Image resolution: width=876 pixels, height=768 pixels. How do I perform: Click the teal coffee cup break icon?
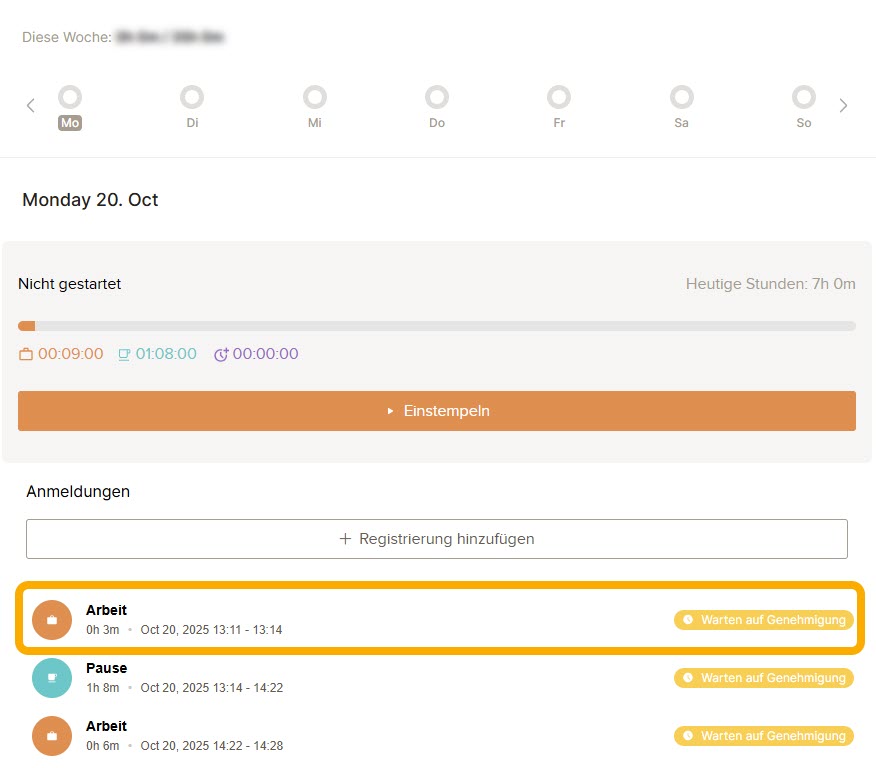click(125, 354)
